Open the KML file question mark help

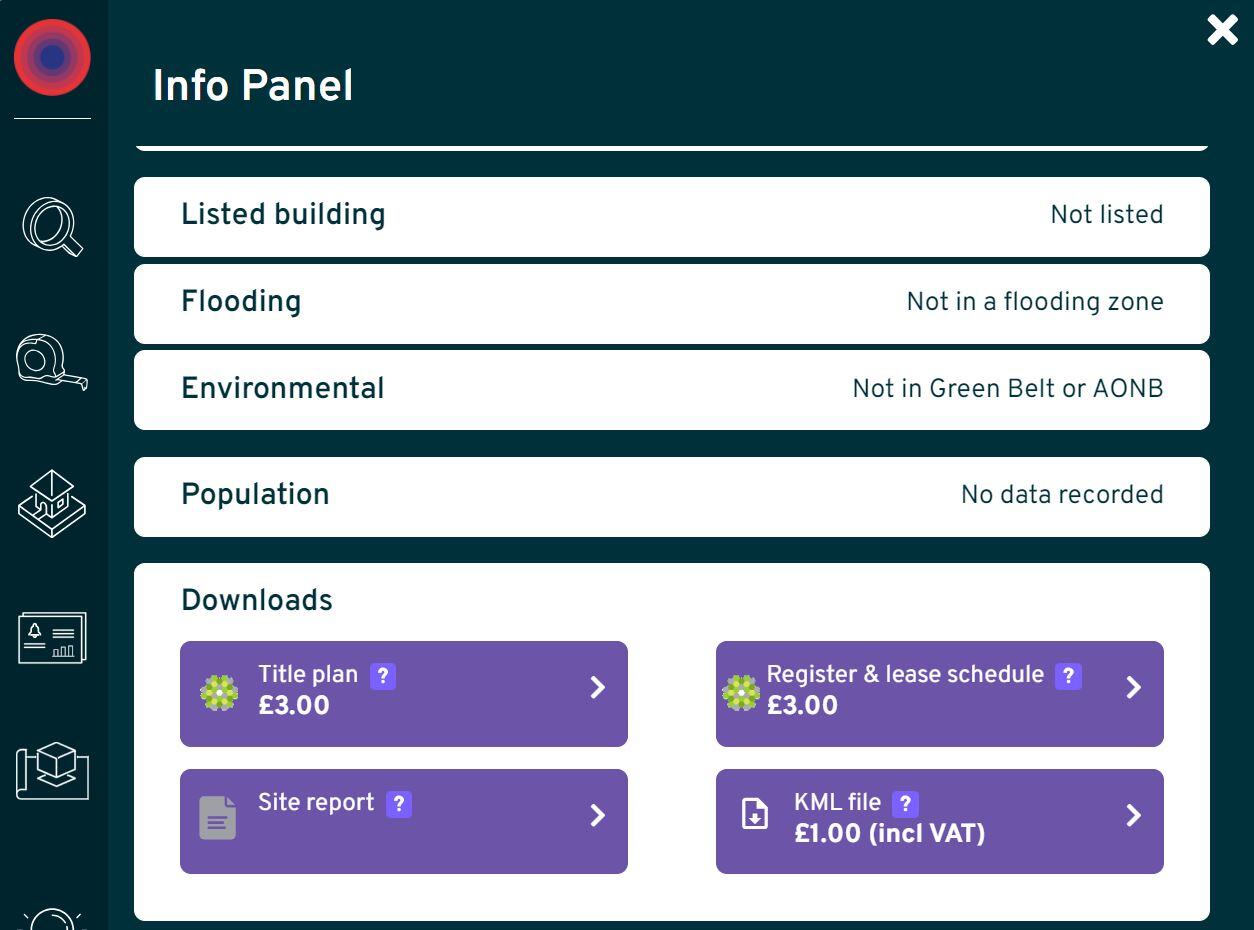907,802
